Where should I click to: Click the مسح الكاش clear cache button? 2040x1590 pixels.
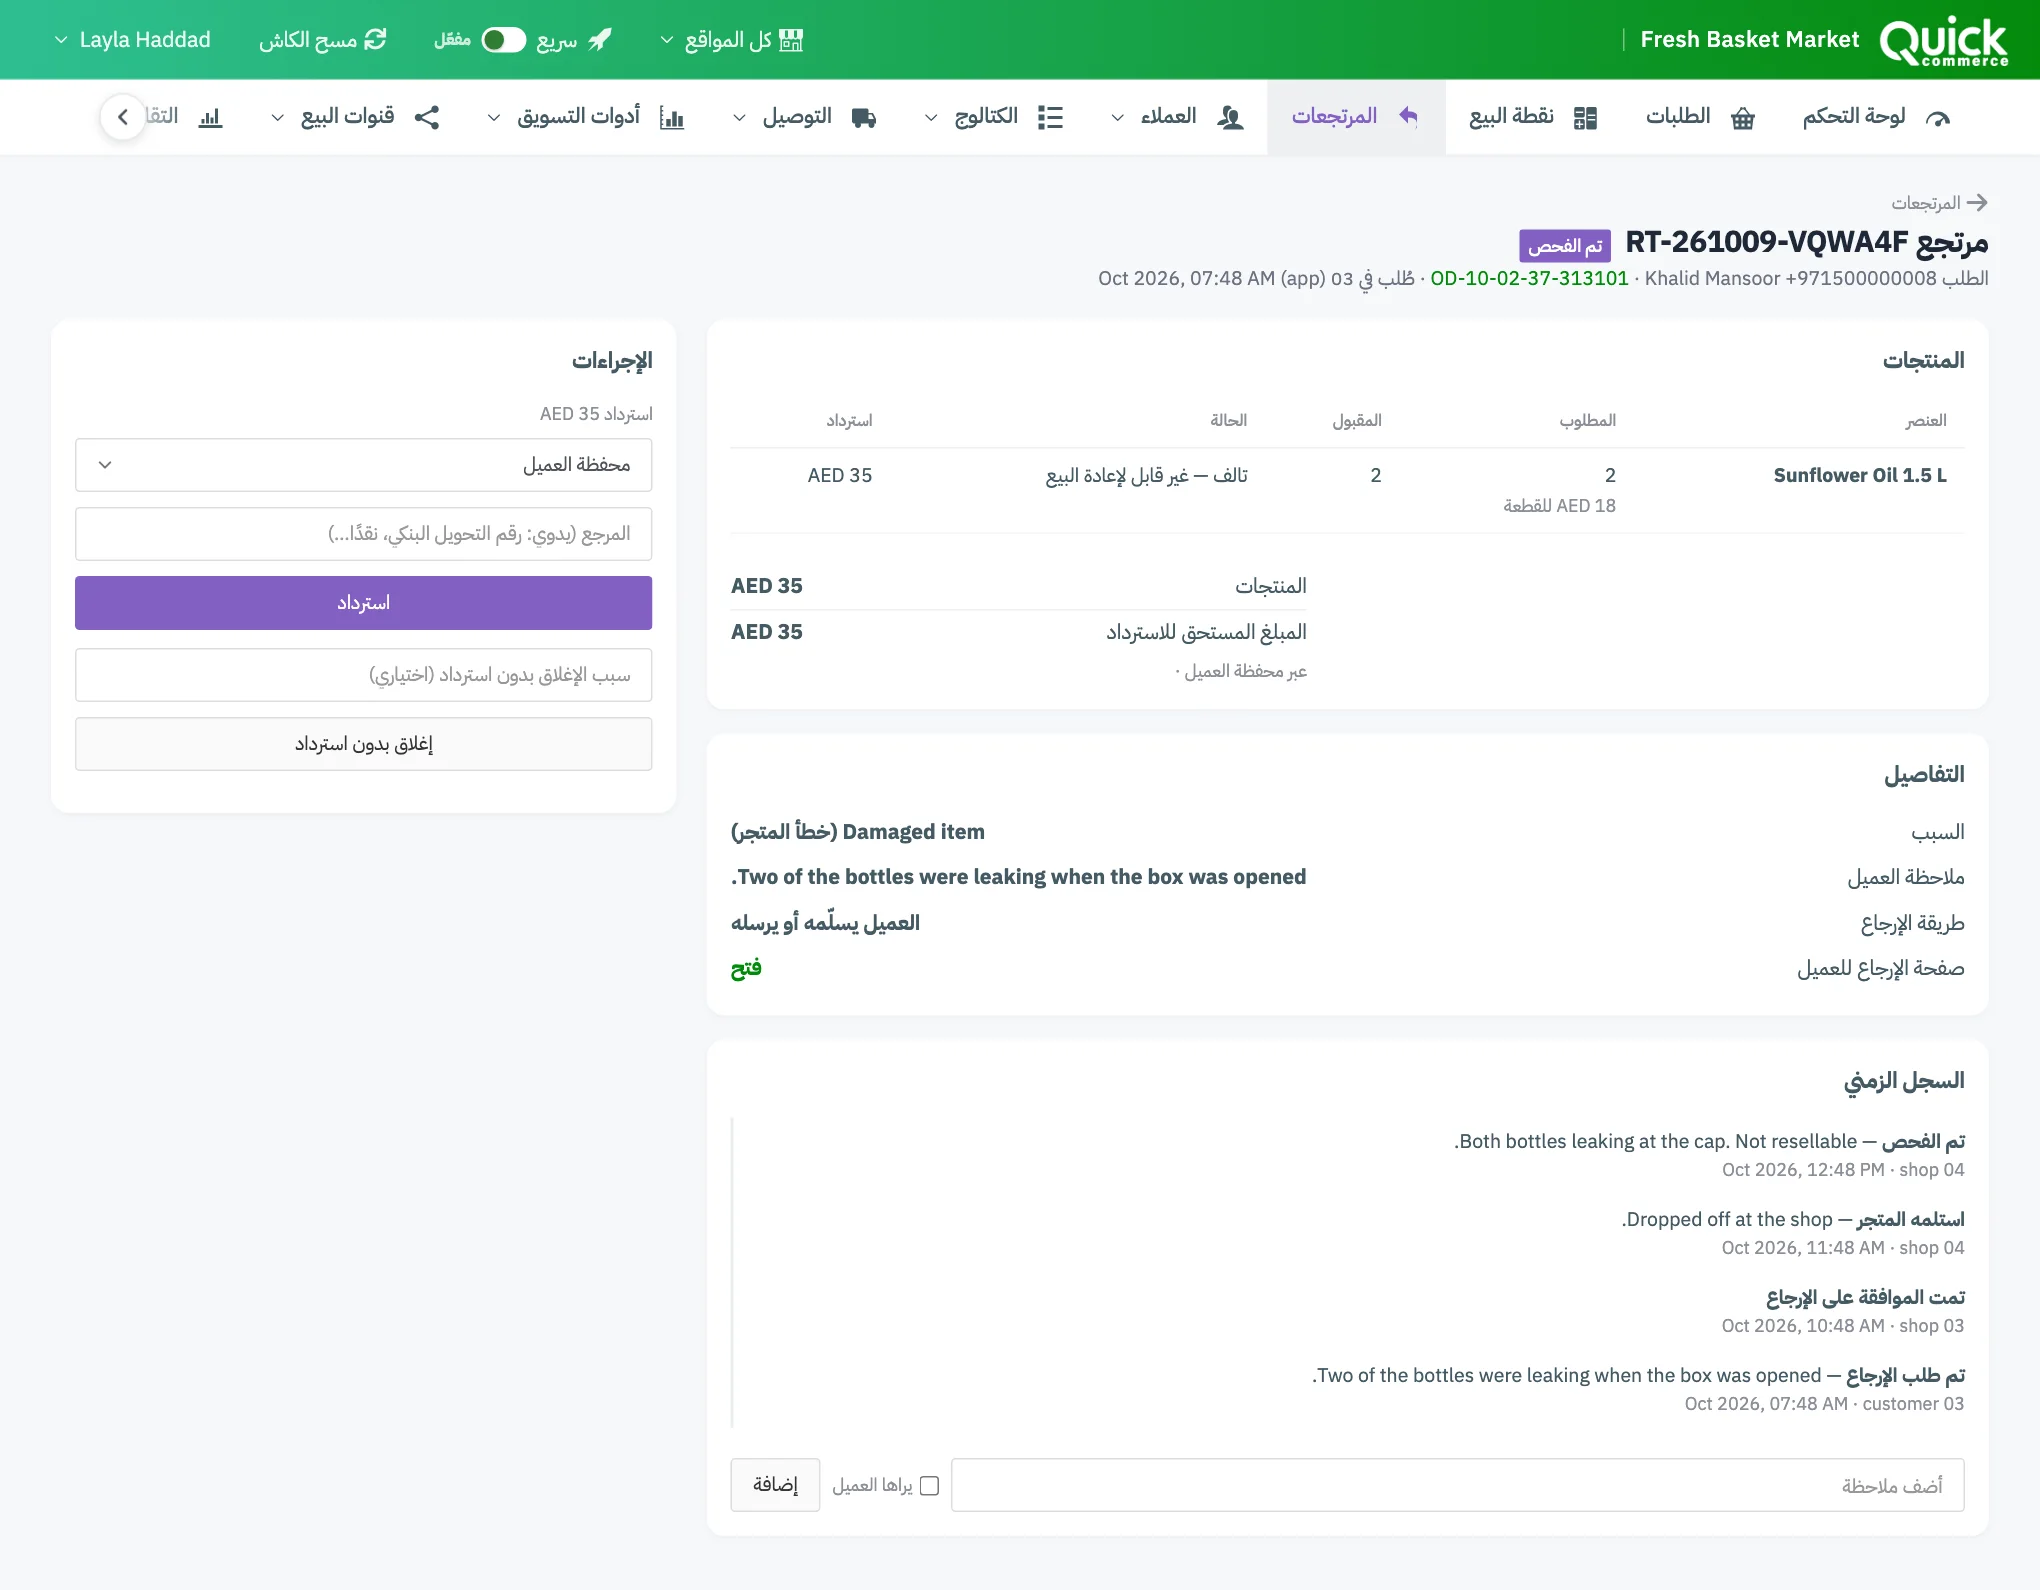[322, 40]
